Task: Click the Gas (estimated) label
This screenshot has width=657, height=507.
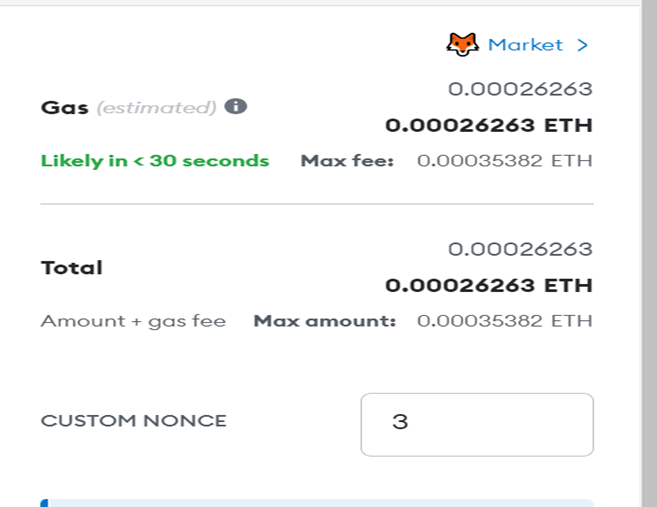Action: 128,108
